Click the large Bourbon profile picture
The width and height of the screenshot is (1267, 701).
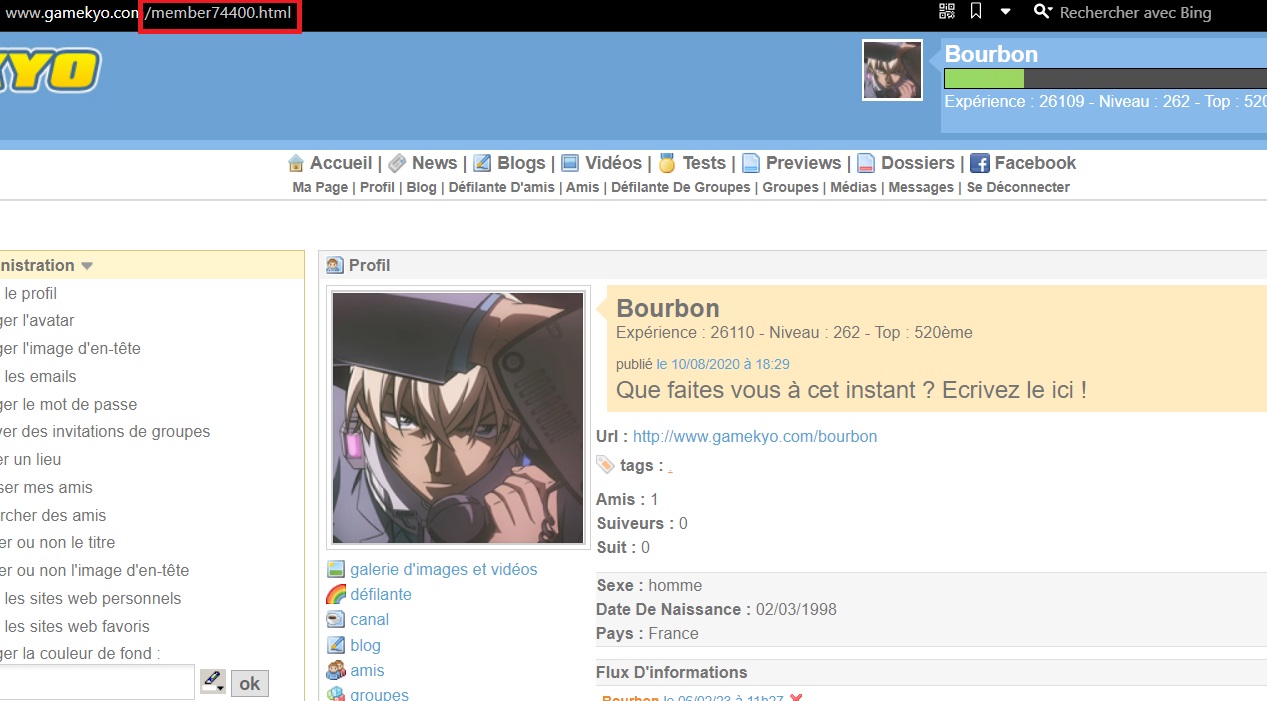(458, 417)
